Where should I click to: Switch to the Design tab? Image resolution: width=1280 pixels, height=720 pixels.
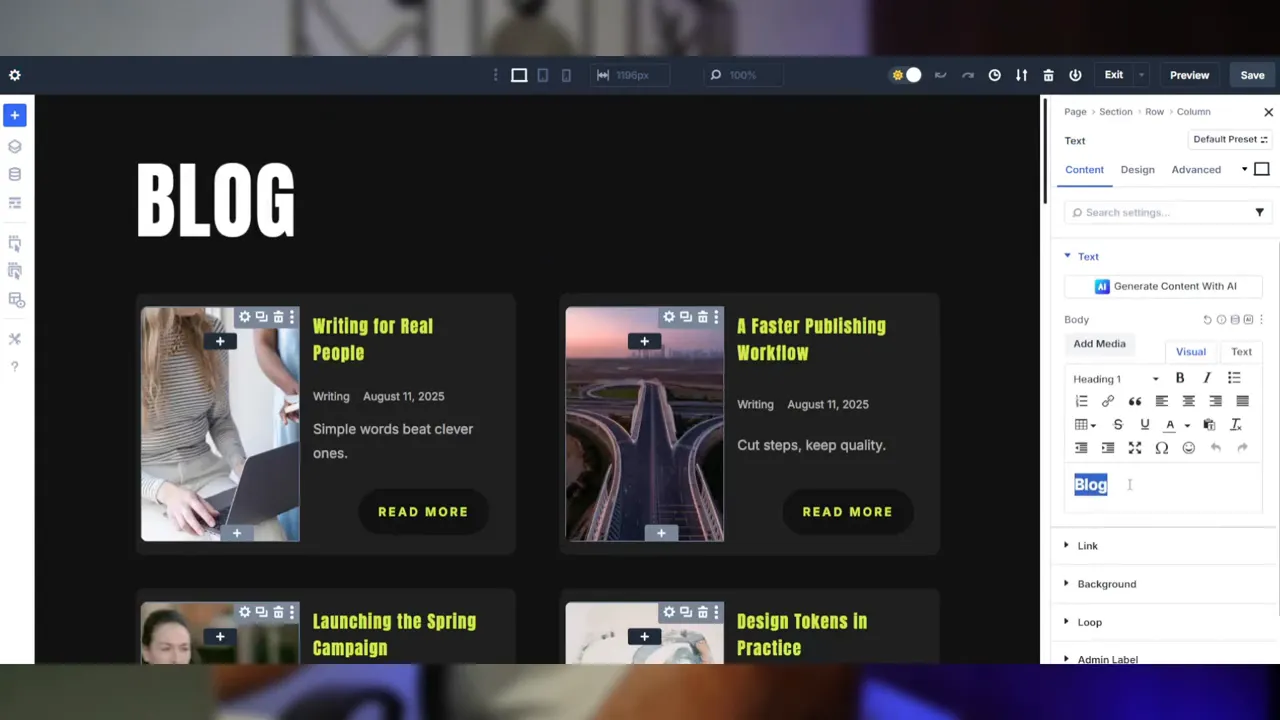pyautogui.click(x=1137, y=170)
